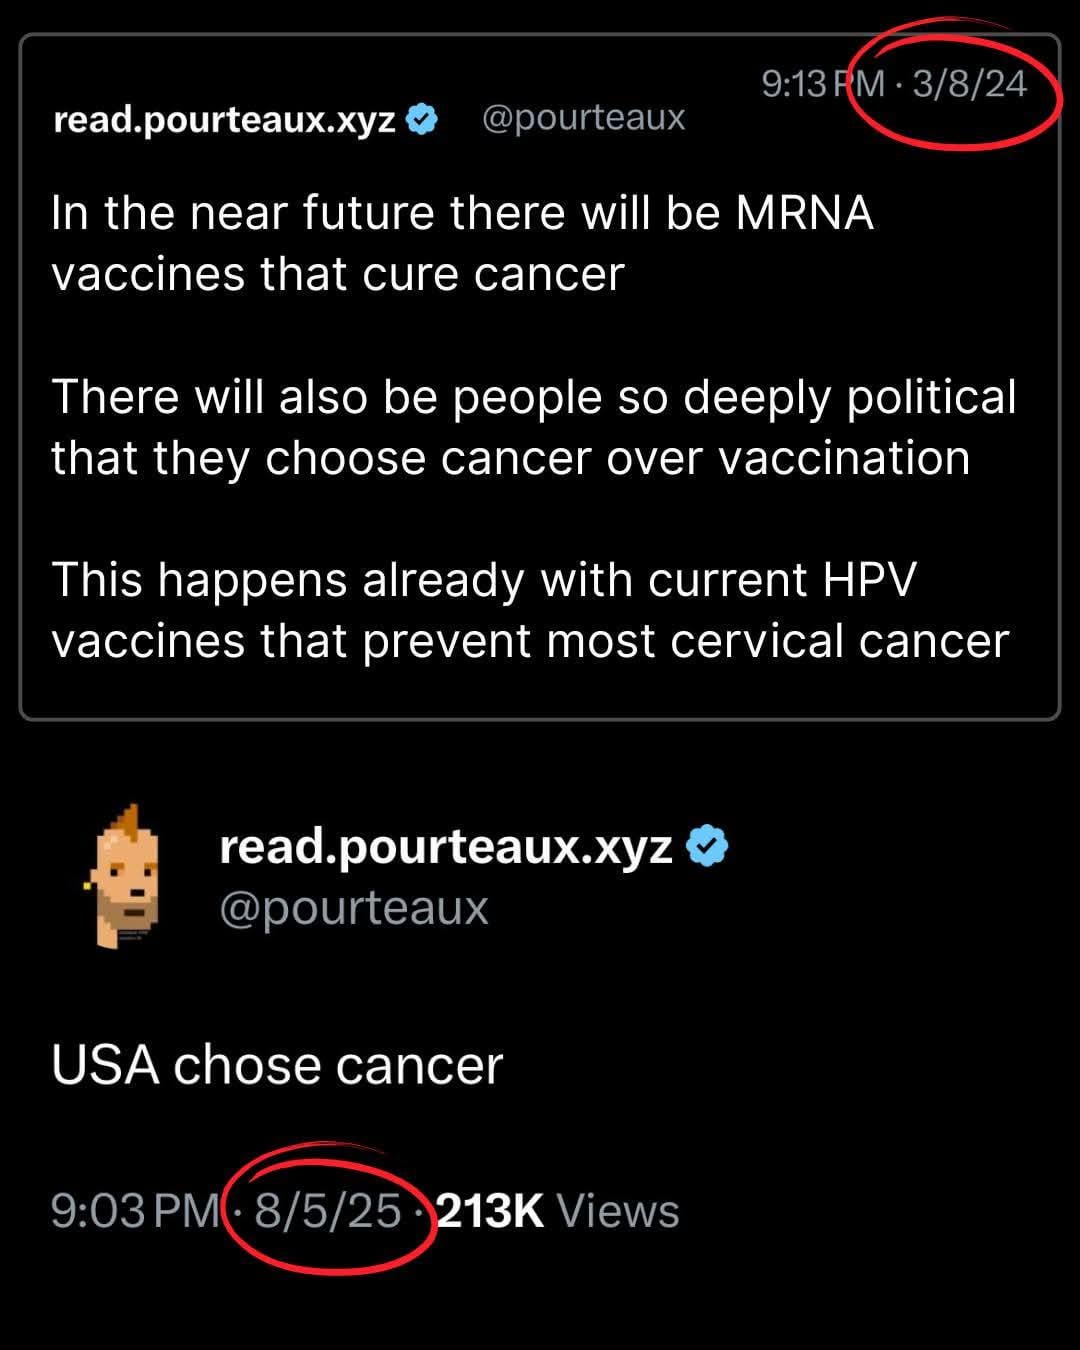Click the "vaccines that cure cancer" line
1080x1350 pixels.
pos(338,275)
